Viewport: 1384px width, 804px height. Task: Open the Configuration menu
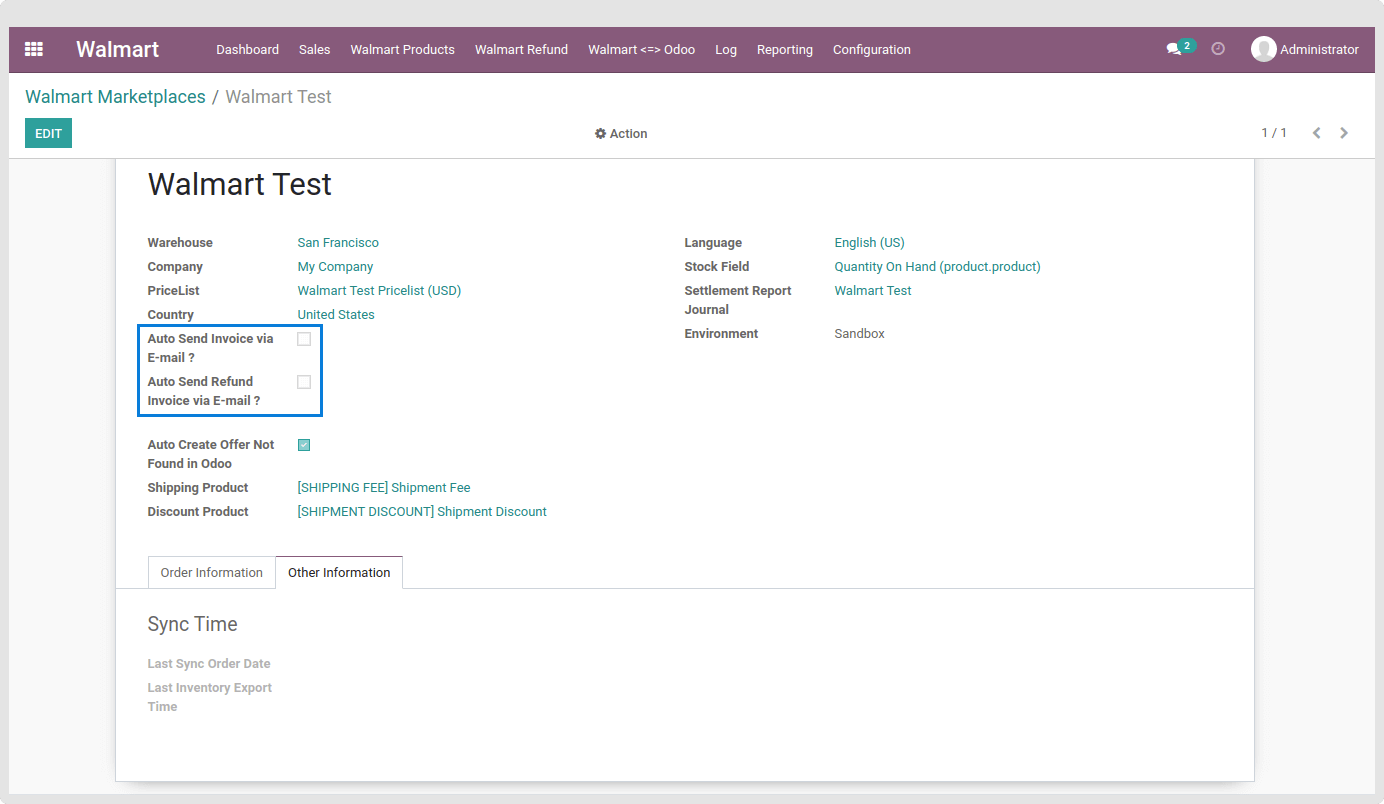pos(872,49)
